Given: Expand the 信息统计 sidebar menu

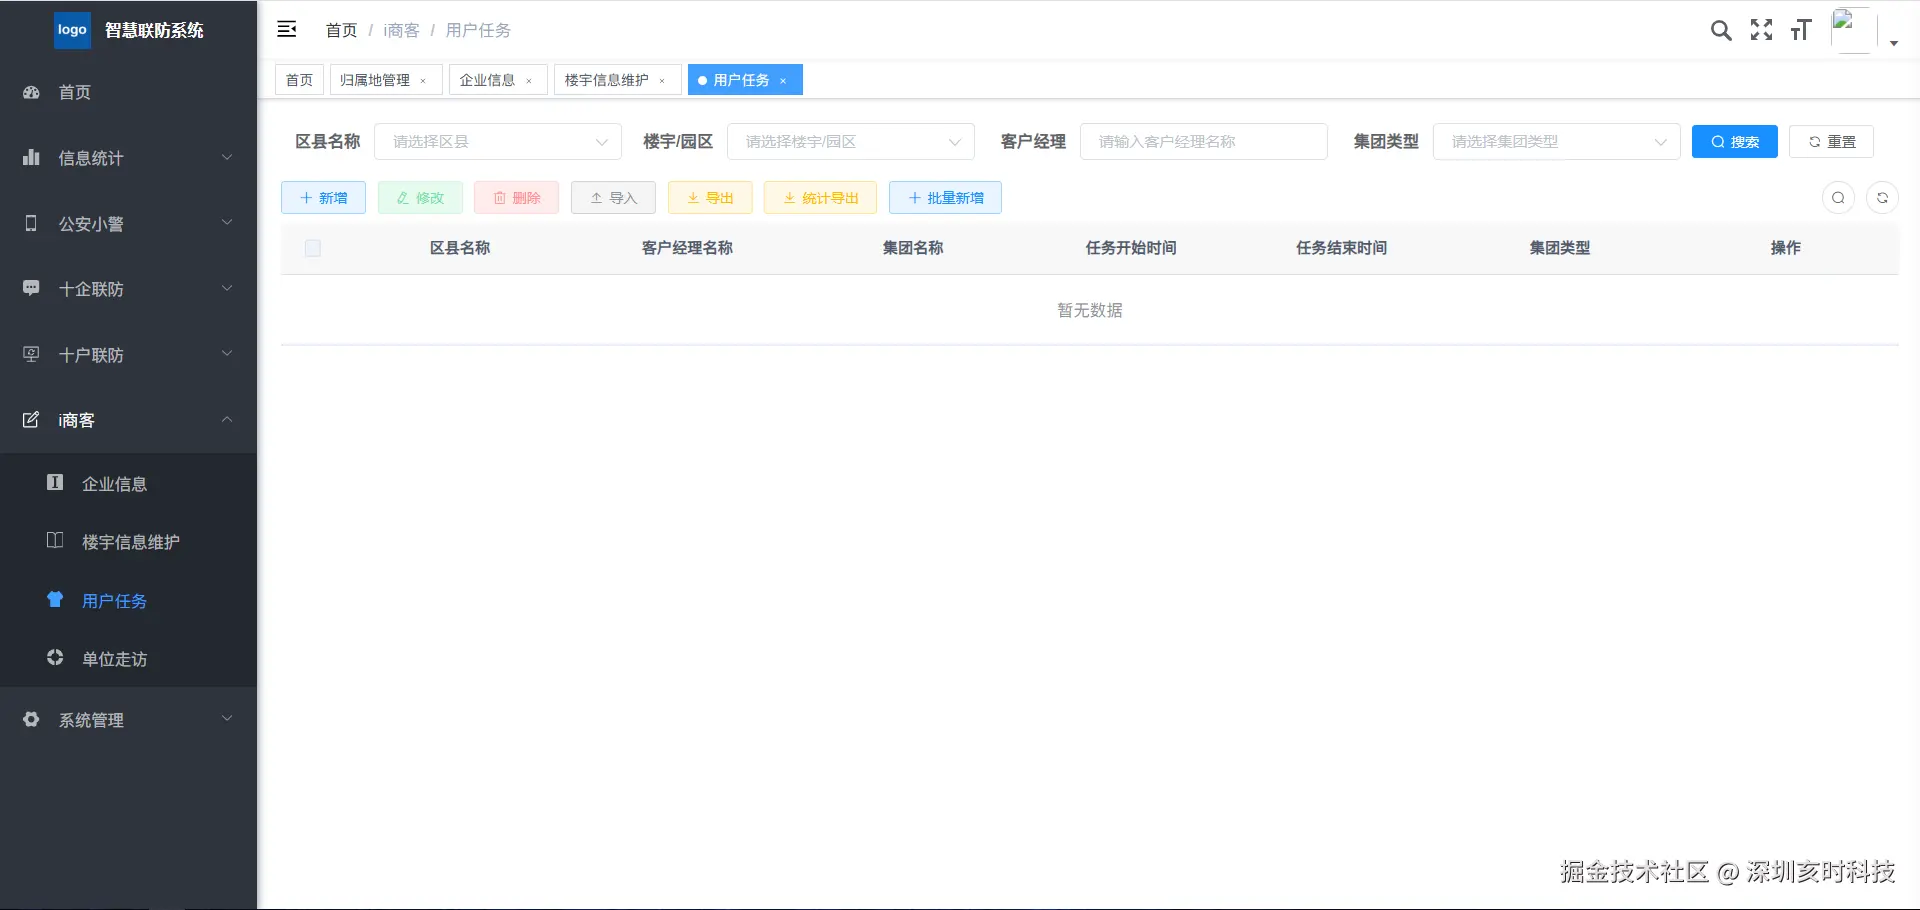Looking at the screenshot, I should 128,158.
